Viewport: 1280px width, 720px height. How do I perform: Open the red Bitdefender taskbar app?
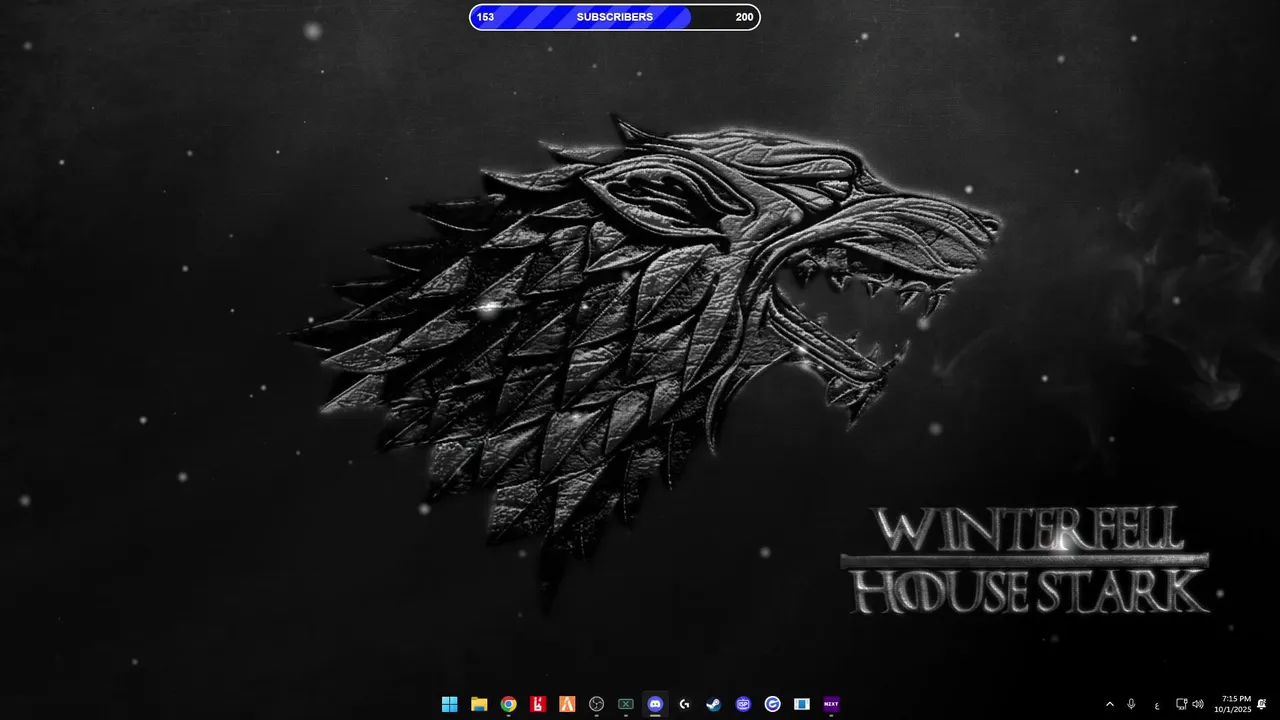538,704
